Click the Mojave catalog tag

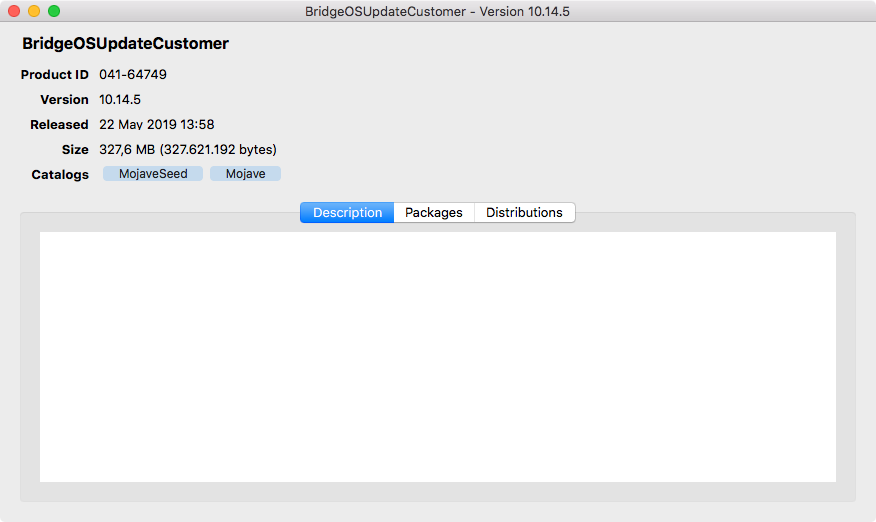point(245,174)
